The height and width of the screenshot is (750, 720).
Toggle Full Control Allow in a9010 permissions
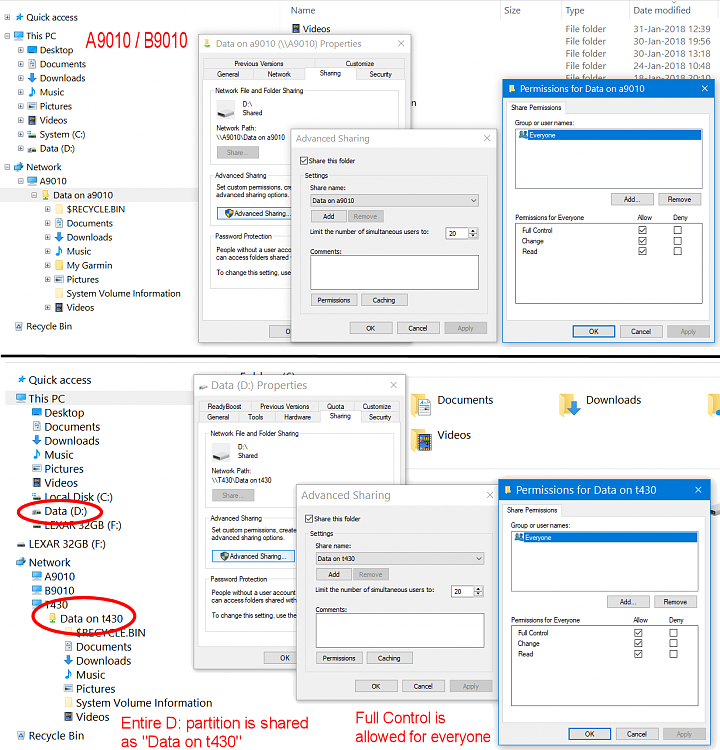click(x=642, y=230)
